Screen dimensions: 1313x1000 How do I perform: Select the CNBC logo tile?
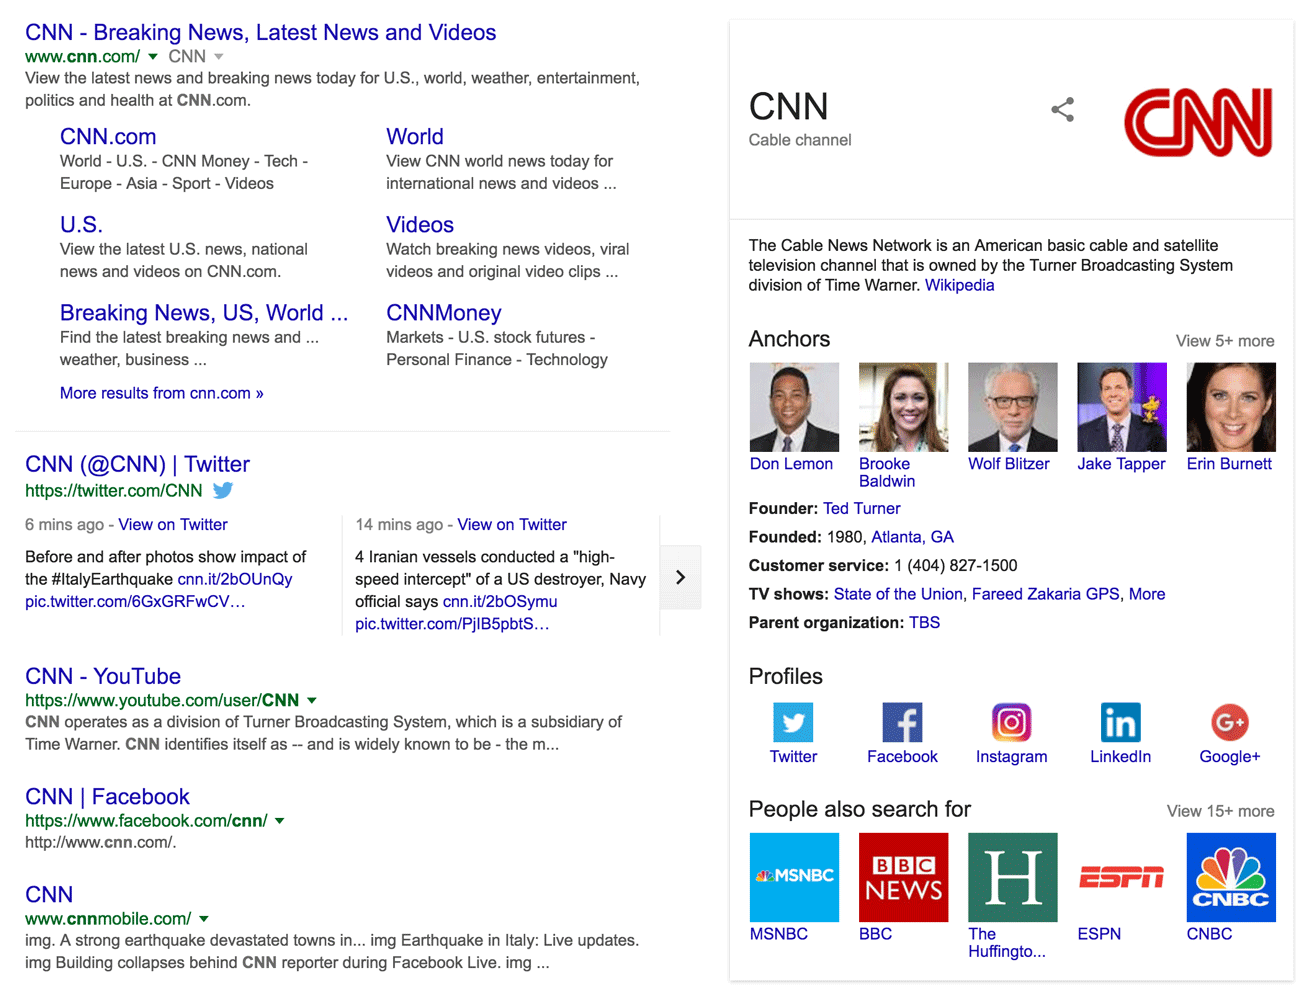click(x=1231, y=877)
